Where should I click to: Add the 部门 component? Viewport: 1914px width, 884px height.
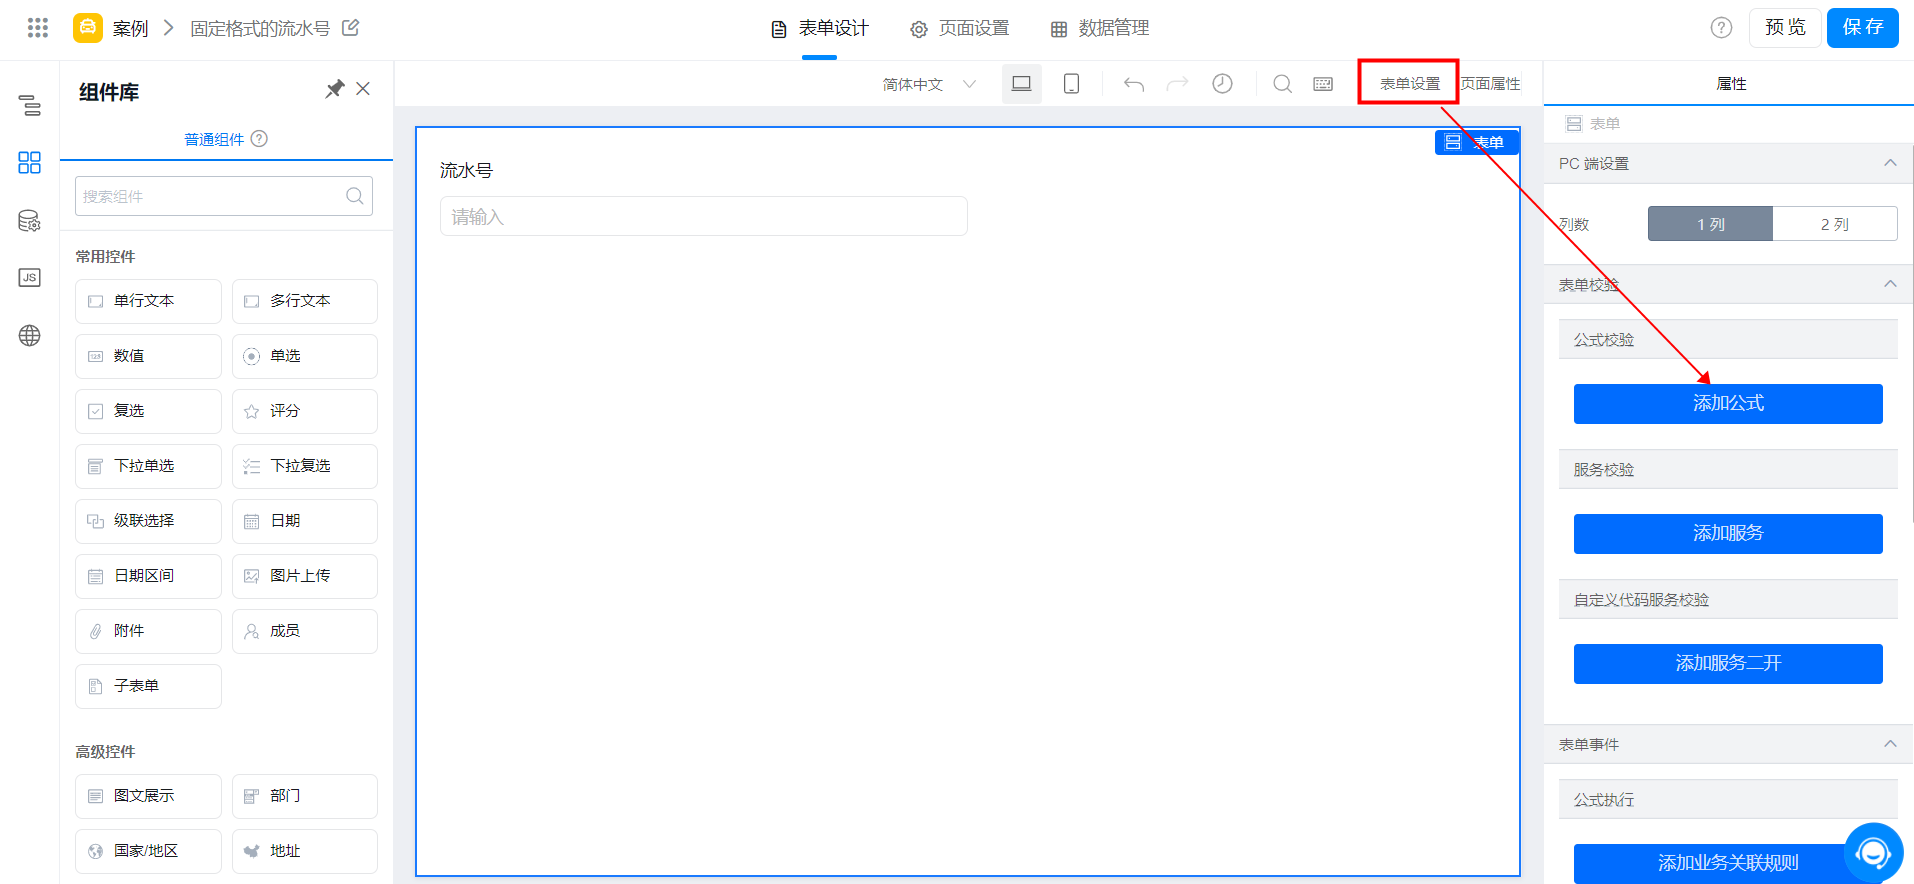tap(305, 796)
